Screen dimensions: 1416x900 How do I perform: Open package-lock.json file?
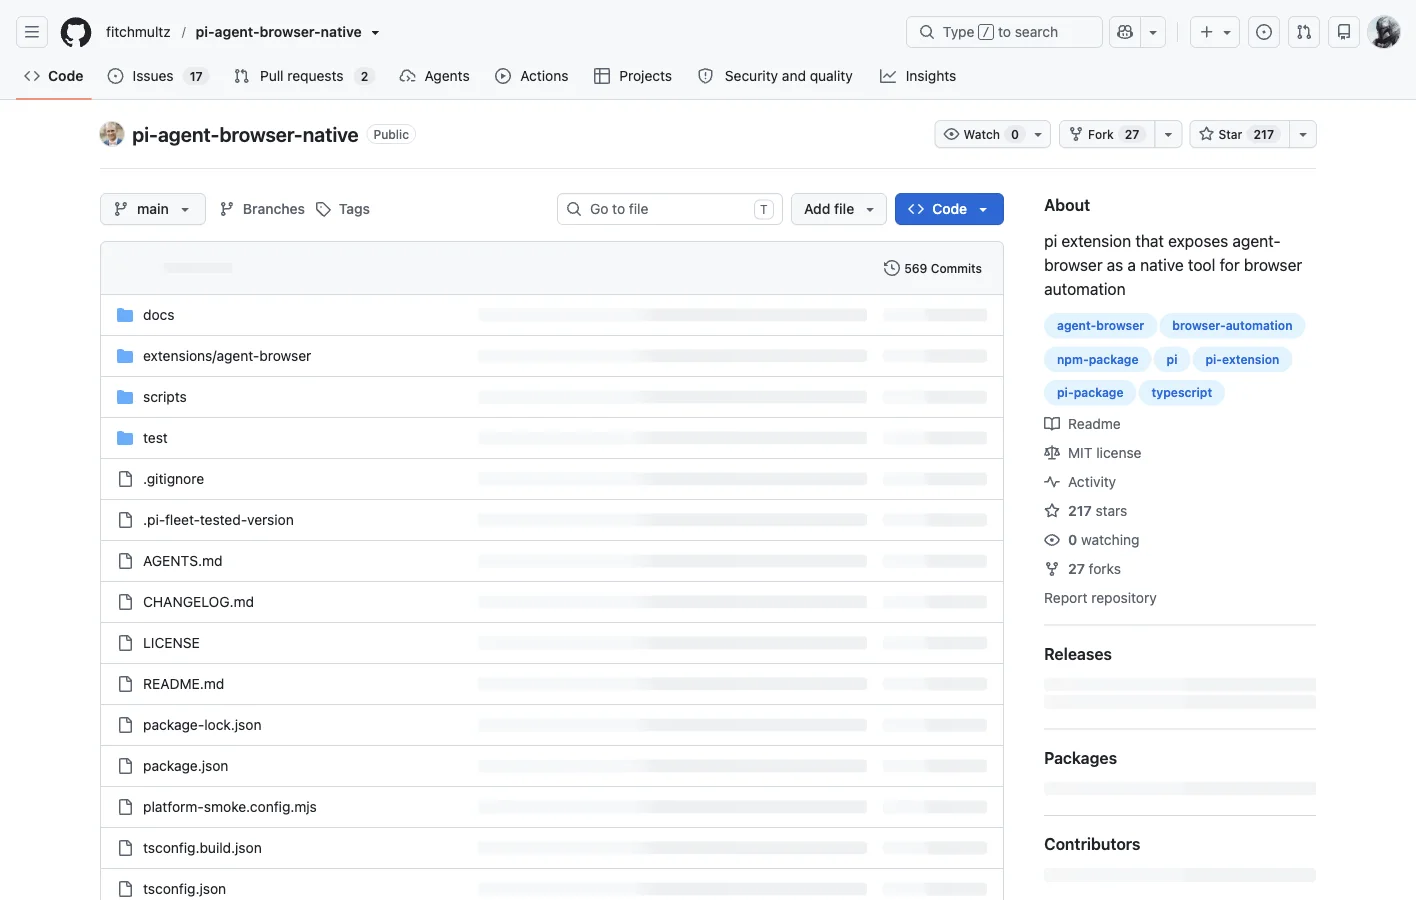pyautogui.click(x=202, y=725)
